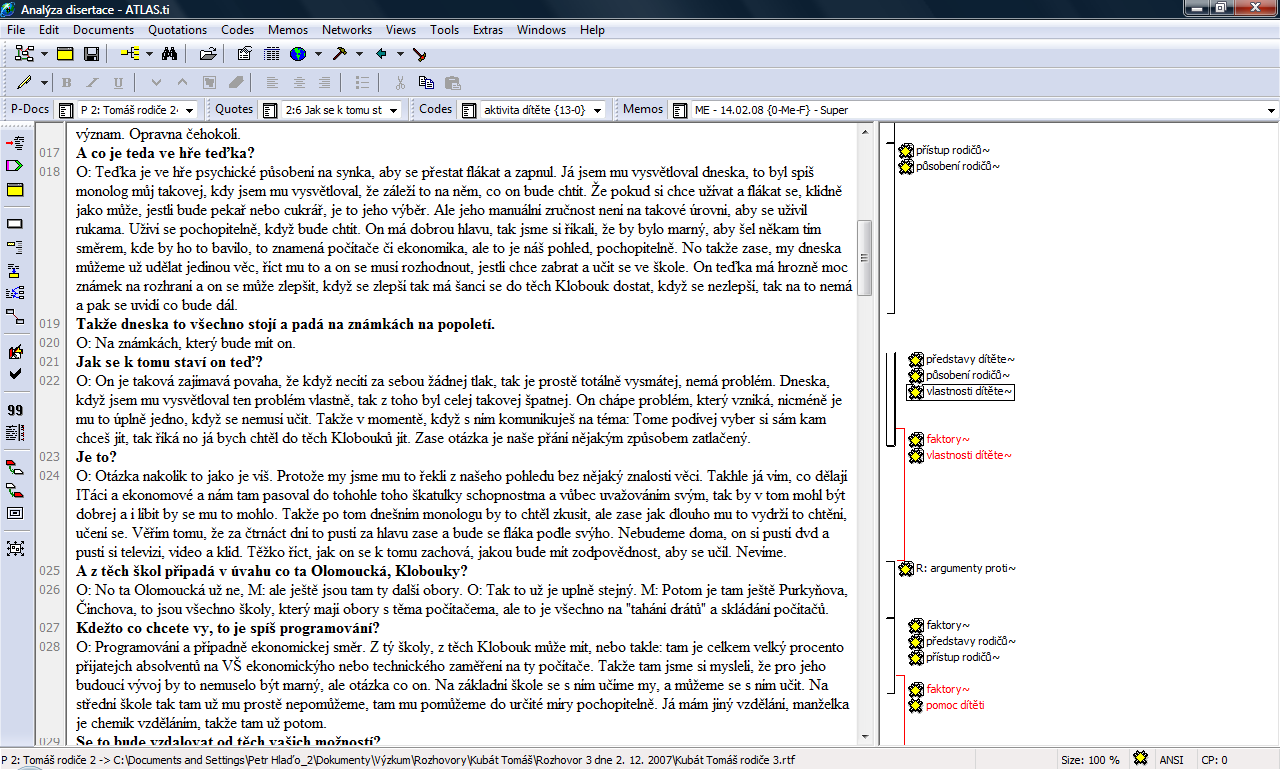
Task: Open the network view editor icon
Action: (24, 53)
